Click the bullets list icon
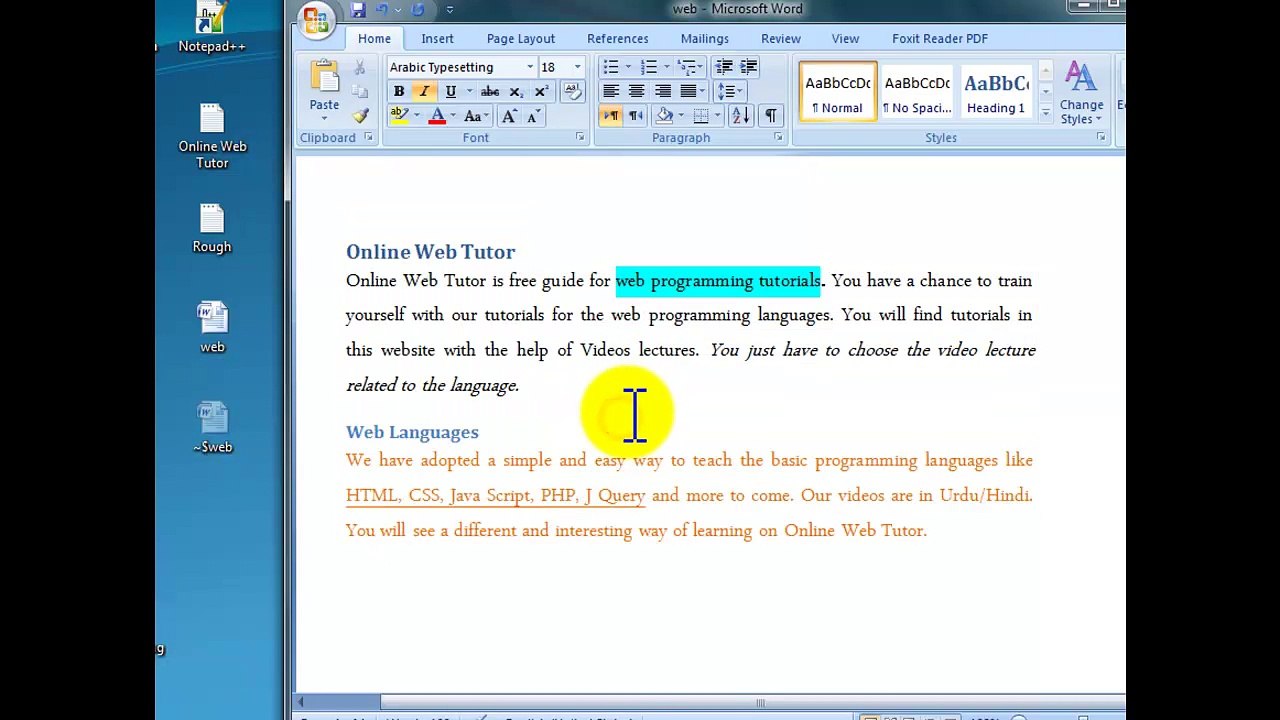 point(610,67)
